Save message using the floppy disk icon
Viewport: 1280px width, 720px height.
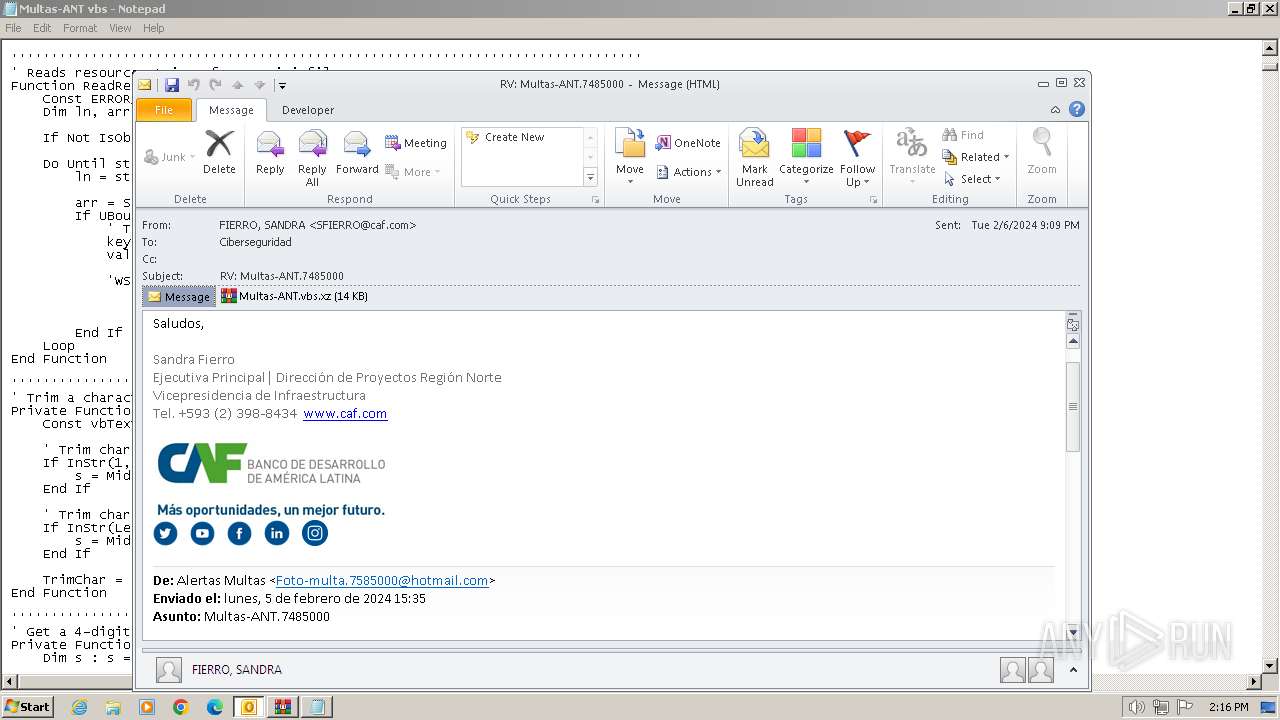172,85
